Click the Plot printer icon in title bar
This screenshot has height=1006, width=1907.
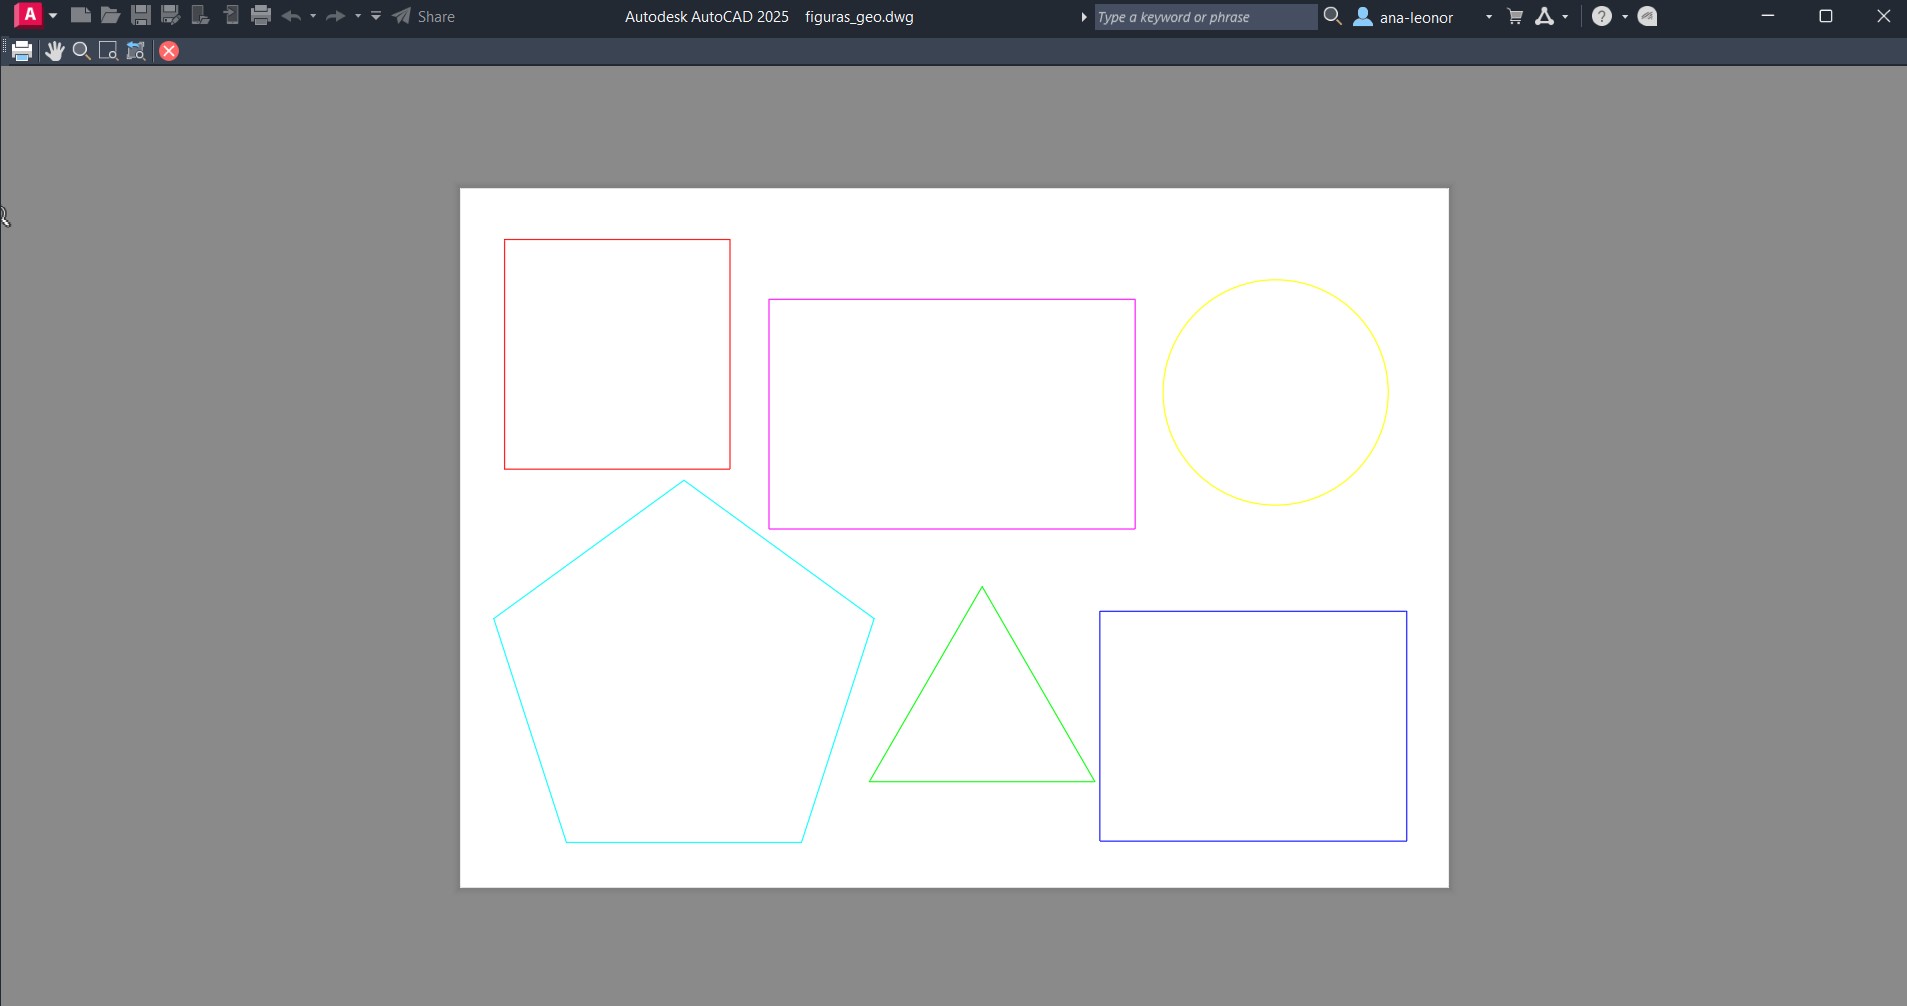(261, 16)
